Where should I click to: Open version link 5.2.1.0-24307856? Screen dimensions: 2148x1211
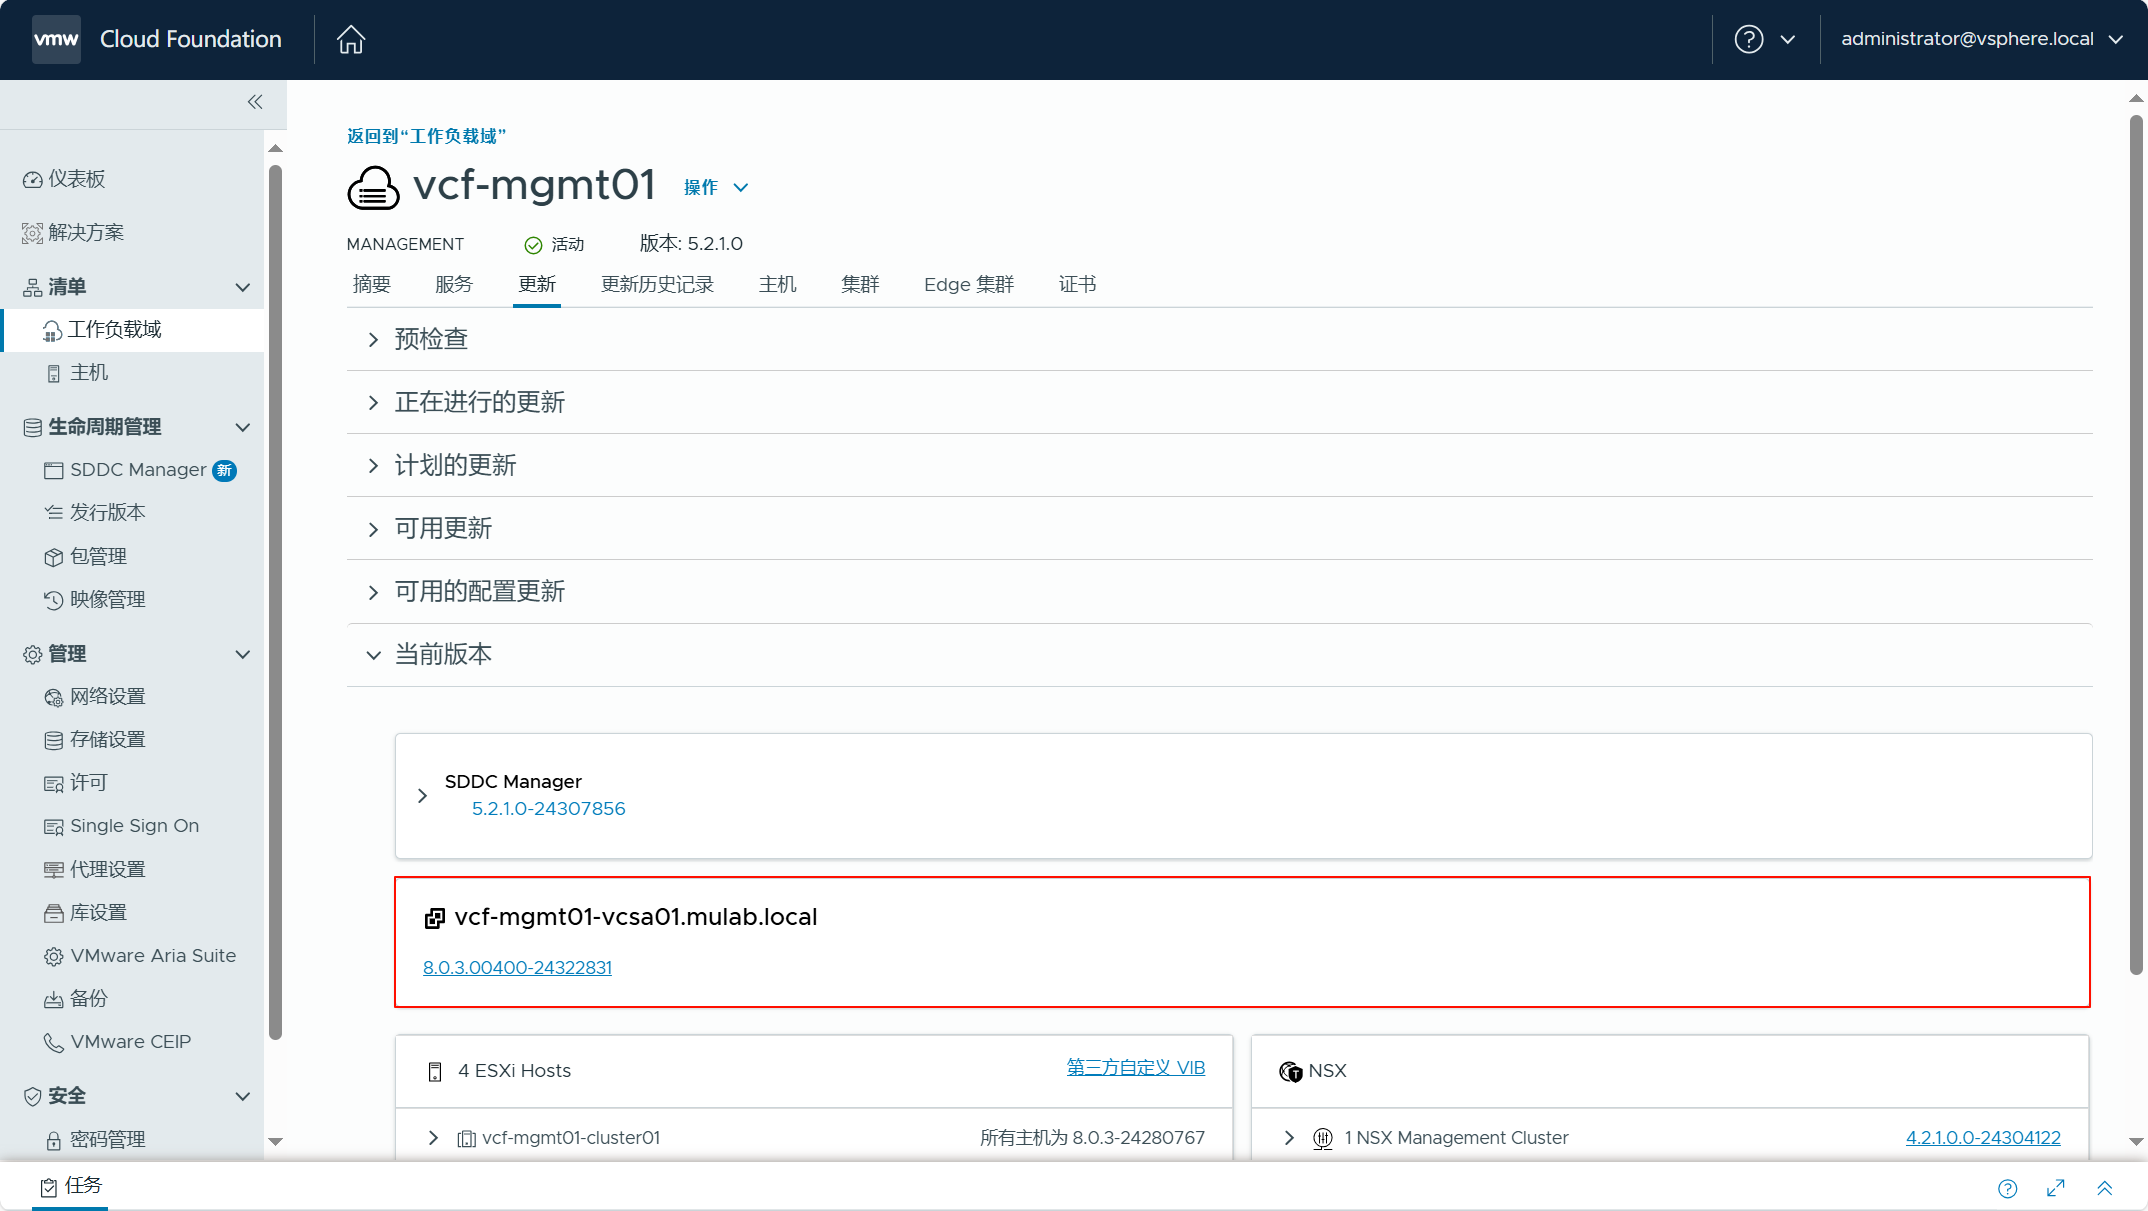pyautogui.click(x=548, y=809)
